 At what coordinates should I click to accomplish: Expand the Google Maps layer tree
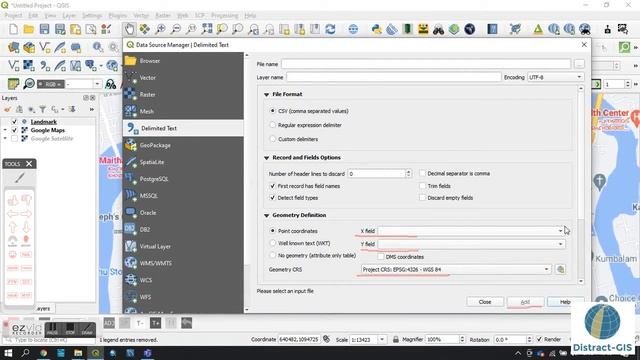tap(5, 130)
